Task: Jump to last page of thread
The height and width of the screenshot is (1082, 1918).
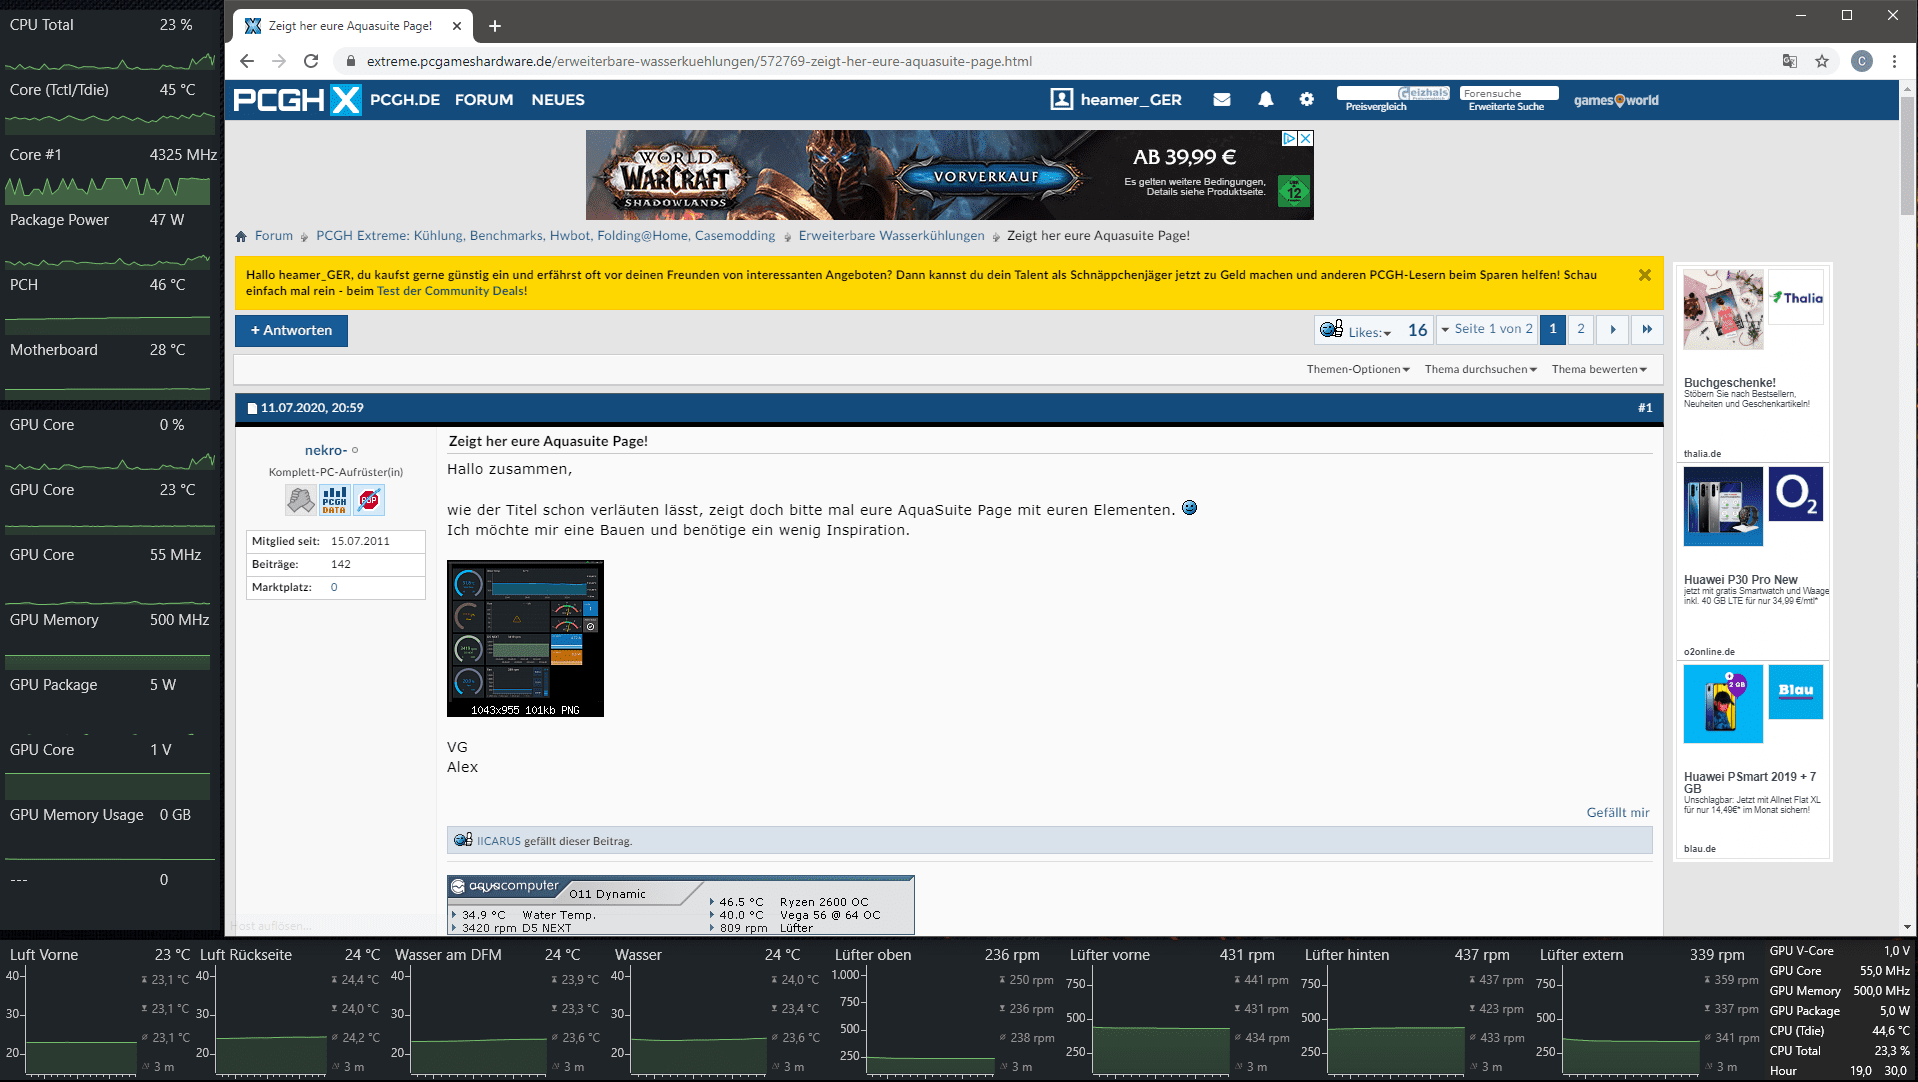Action: pos(1646,329)
